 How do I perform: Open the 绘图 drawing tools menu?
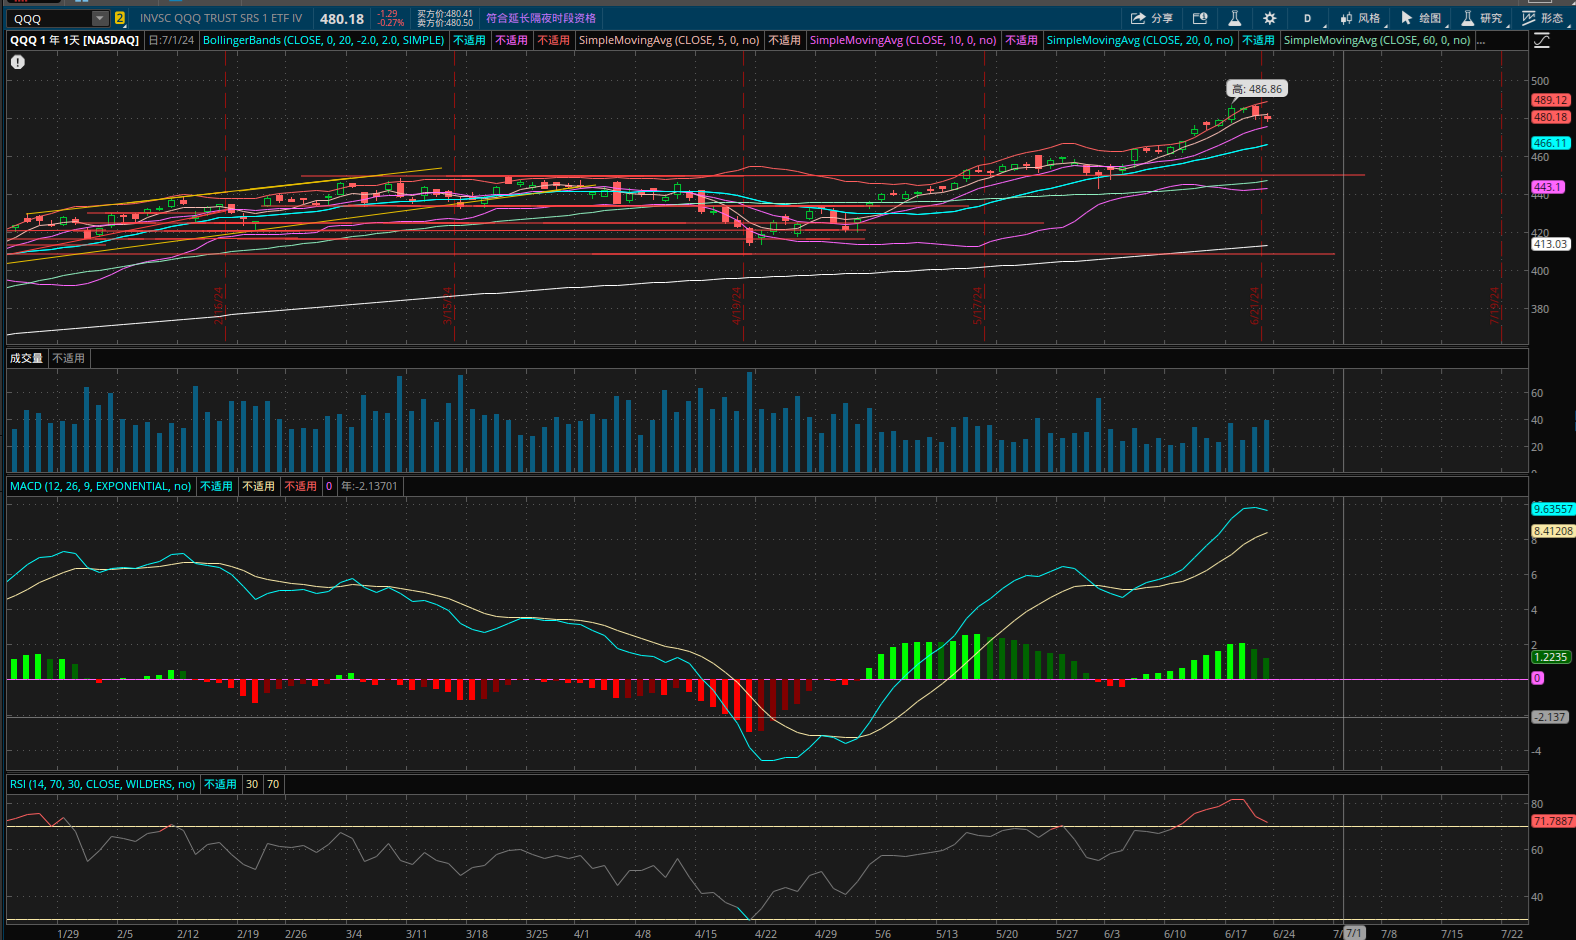coord(1421,18)
